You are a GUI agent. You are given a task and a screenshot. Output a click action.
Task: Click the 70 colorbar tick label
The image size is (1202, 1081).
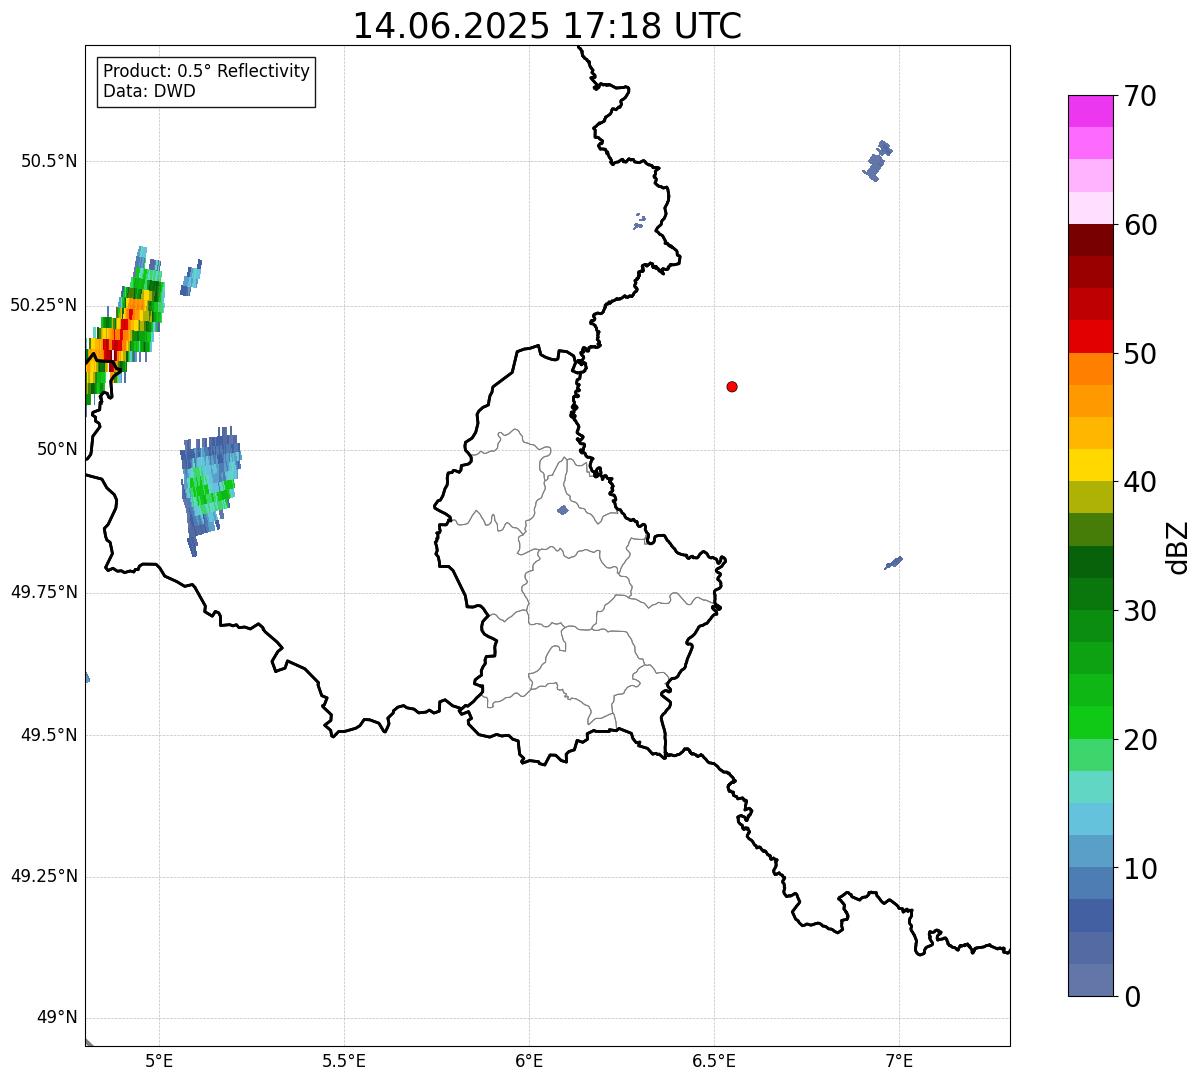(1140, 96)
